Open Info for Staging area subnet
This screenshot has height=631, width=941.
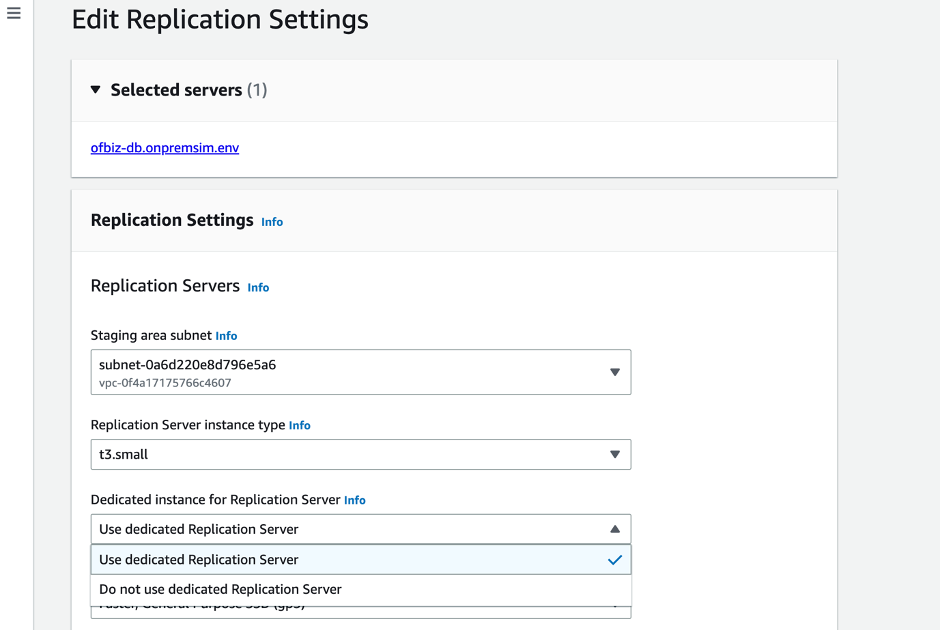[227, 336]
